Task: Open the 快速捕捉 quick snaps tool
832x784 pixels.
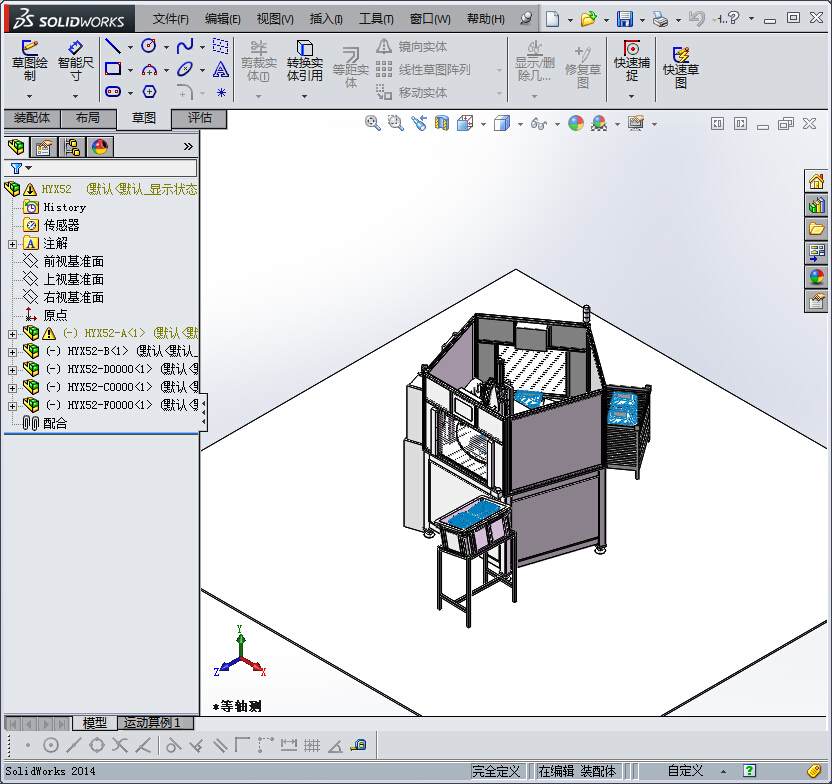Action: click(631, 60)
